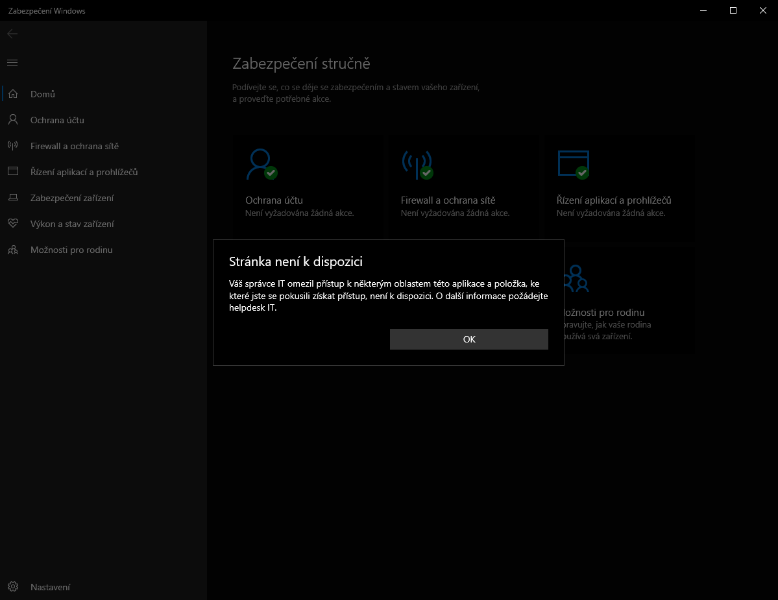The height and width of the screenshot is (600, 778).
Task: Click the Výkon a stav heart icon
Action: [13, 223]
